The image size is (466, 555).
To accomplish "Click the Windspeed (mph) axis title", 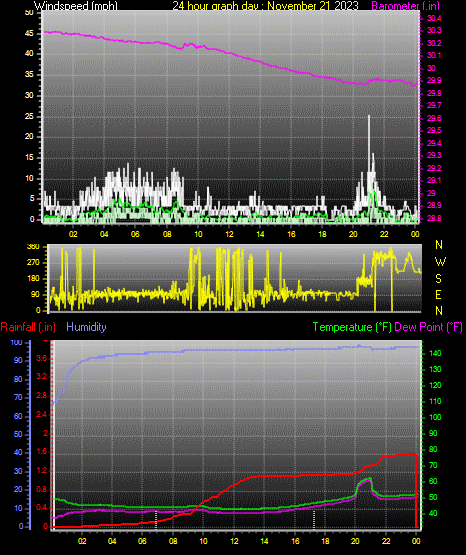I will pyautogui.click(x=75, y=5).
